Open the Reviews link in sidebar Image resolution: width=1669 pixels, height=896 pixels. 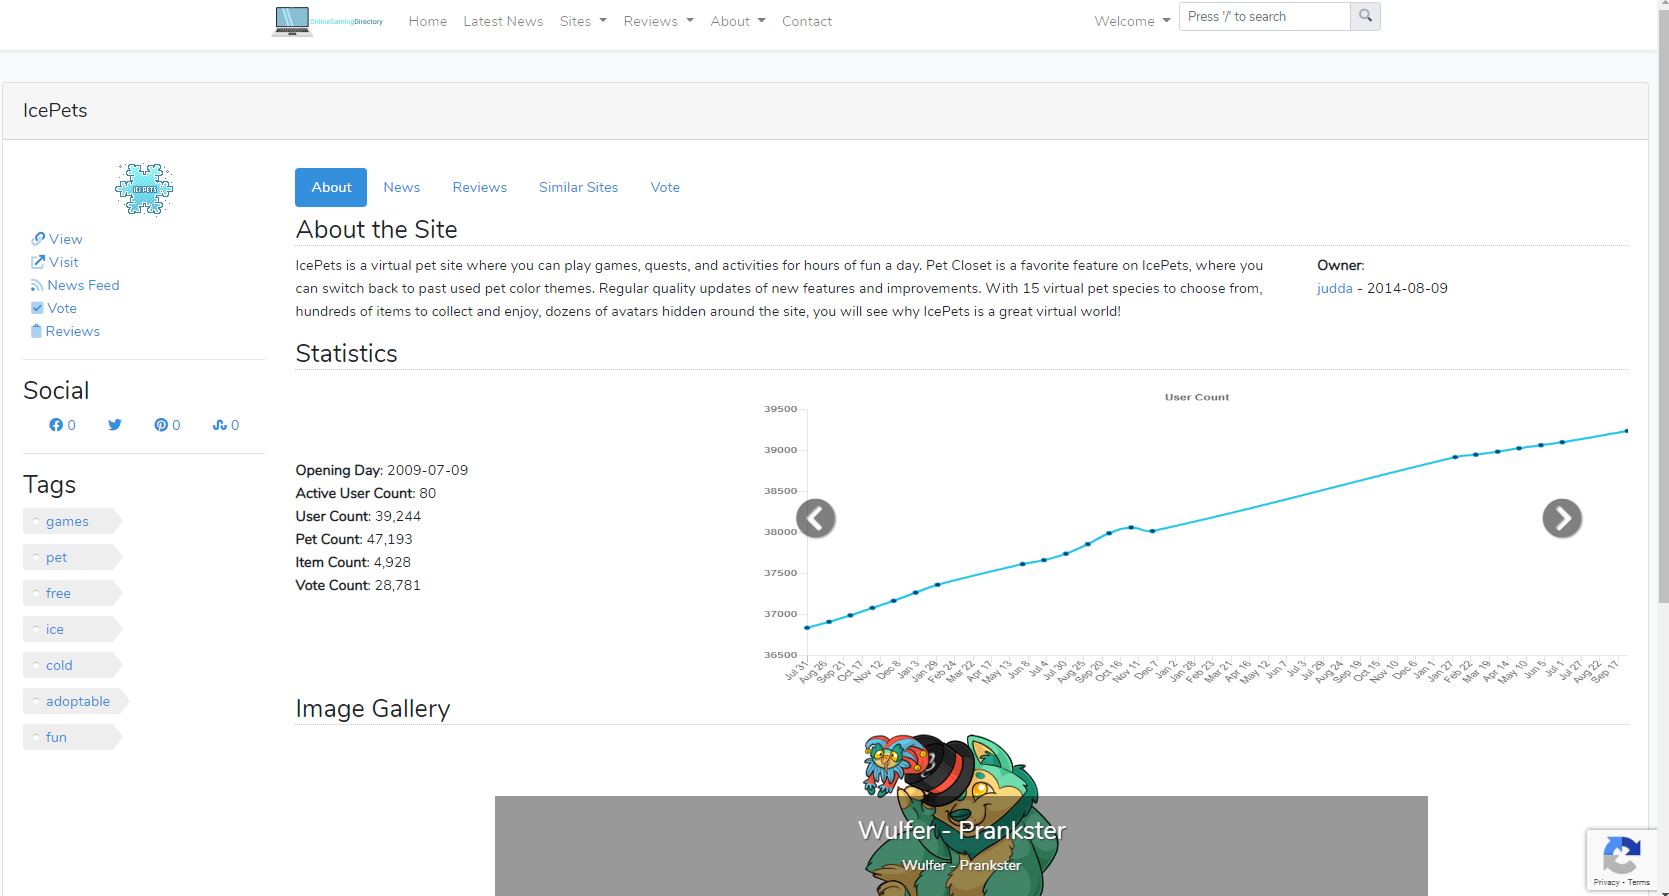pos(65,331)
